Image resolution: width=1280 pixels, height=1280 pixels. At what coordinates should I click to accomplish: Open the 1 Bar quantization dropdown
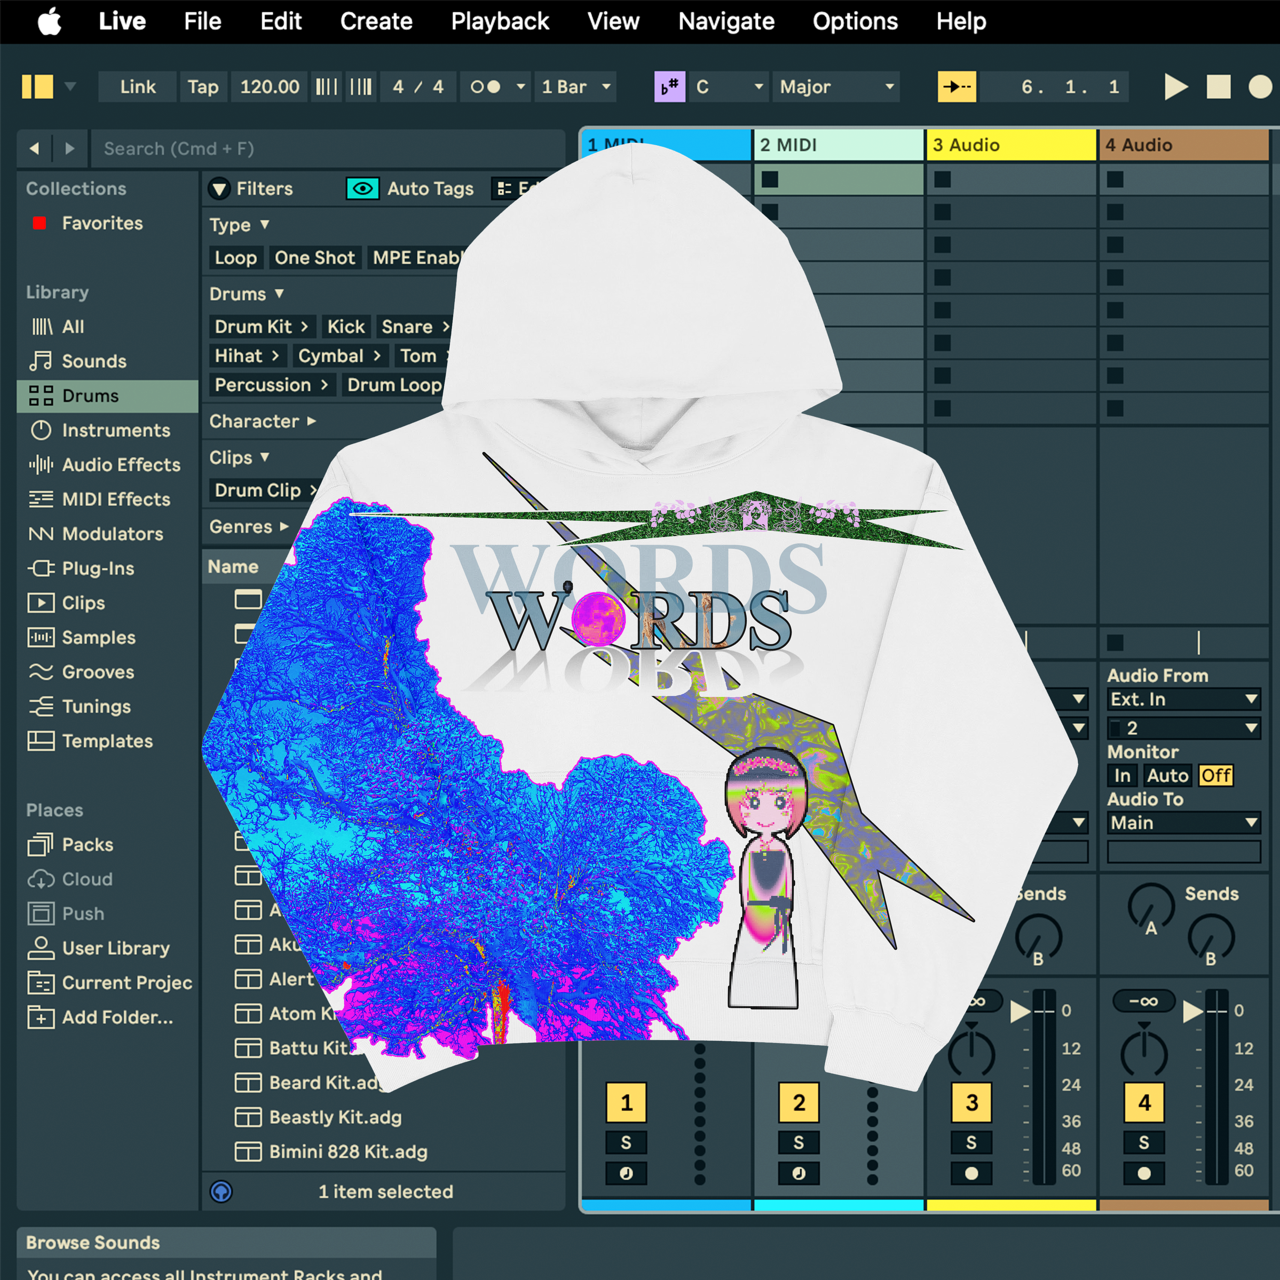[576, 87]
